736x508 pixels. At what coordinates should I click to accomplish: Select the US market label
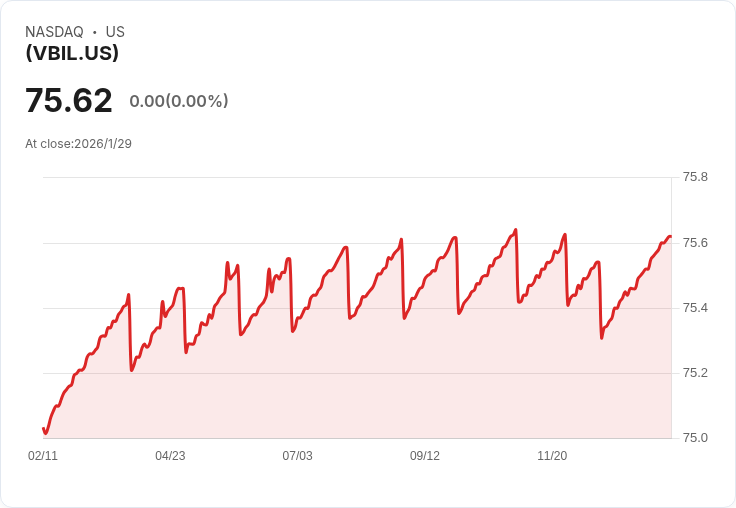point(115,32)
